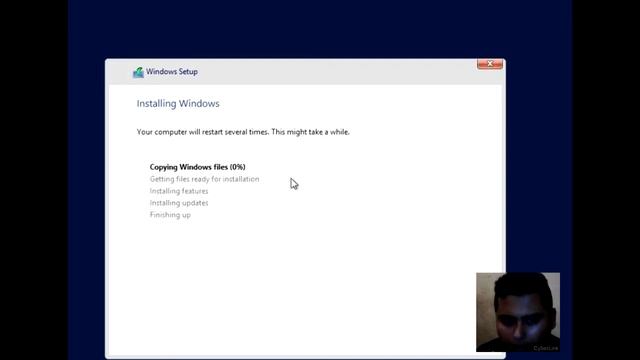Select the 'Installing Windows' heading
The image size is (640, 360).
(178, 104)
